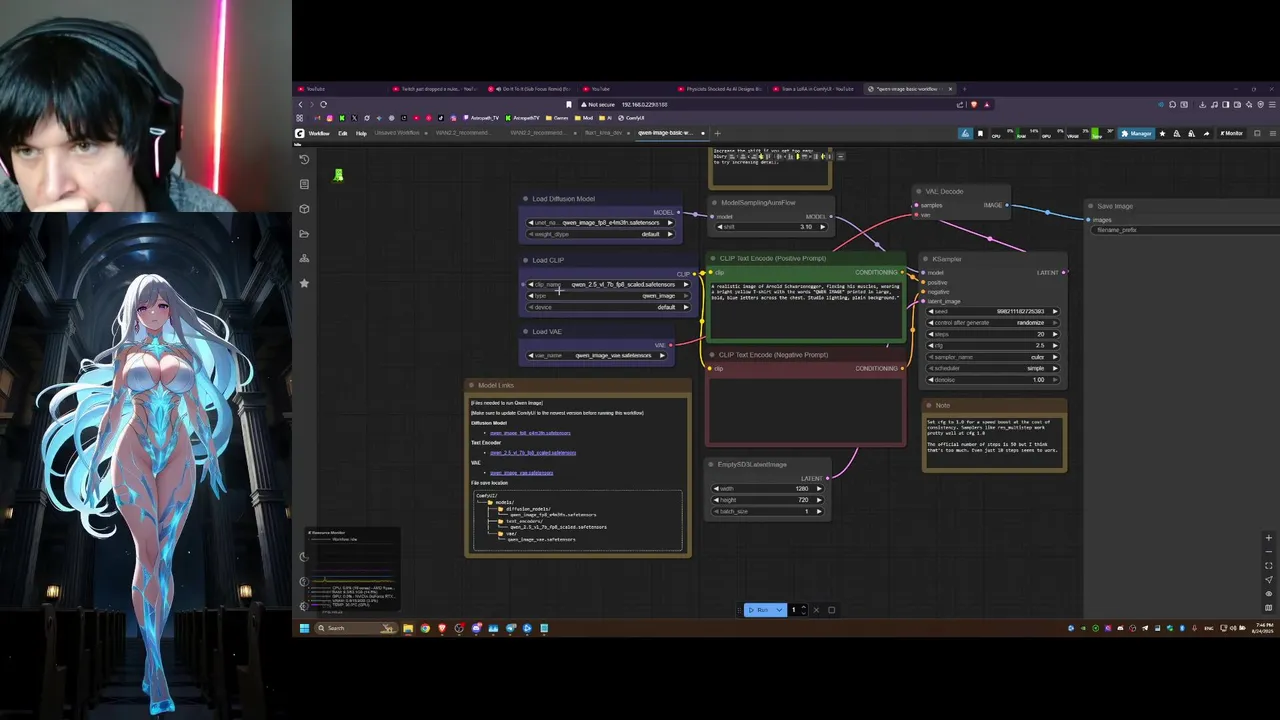Click the shift value slider in ModelSamplingAuraFlow
The image size is (1280, 720).
pos(770,227)
